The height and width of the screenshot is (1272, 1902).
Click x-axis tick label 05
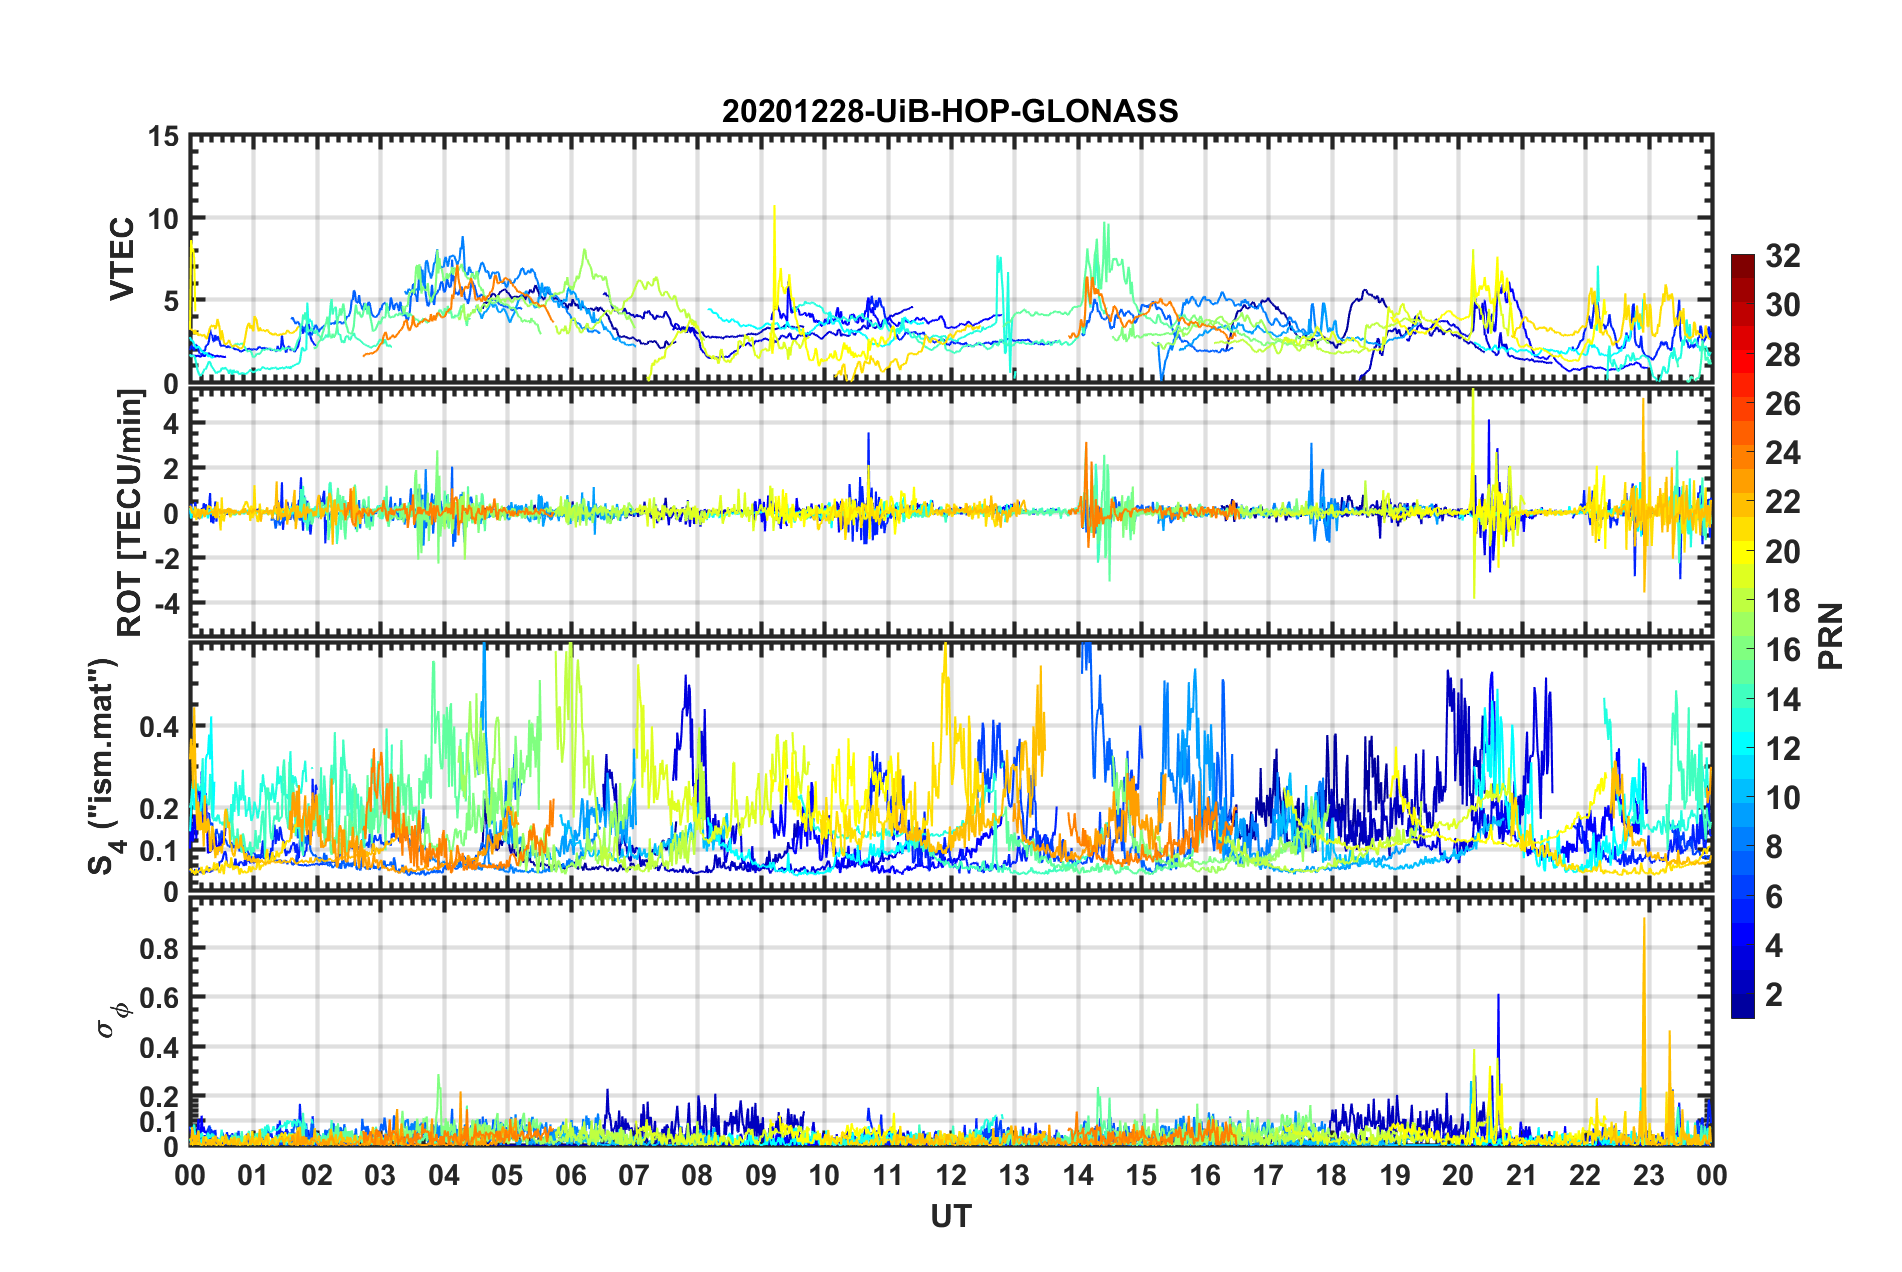point(507,1175)
